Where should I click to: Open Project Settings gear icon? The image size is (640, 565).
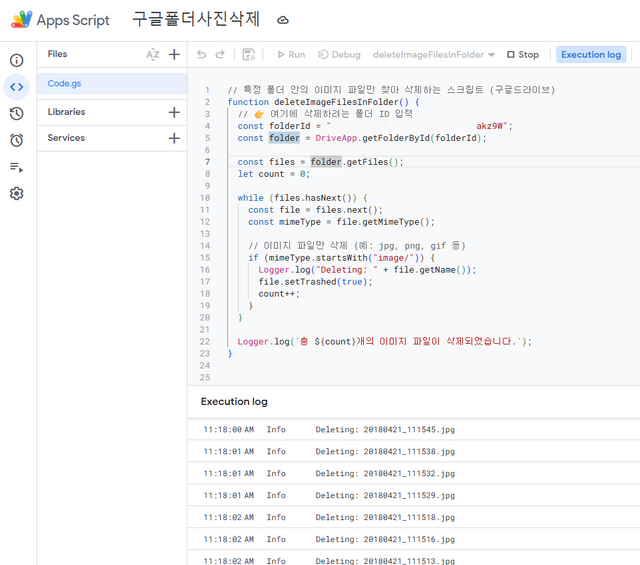[16, 194]
